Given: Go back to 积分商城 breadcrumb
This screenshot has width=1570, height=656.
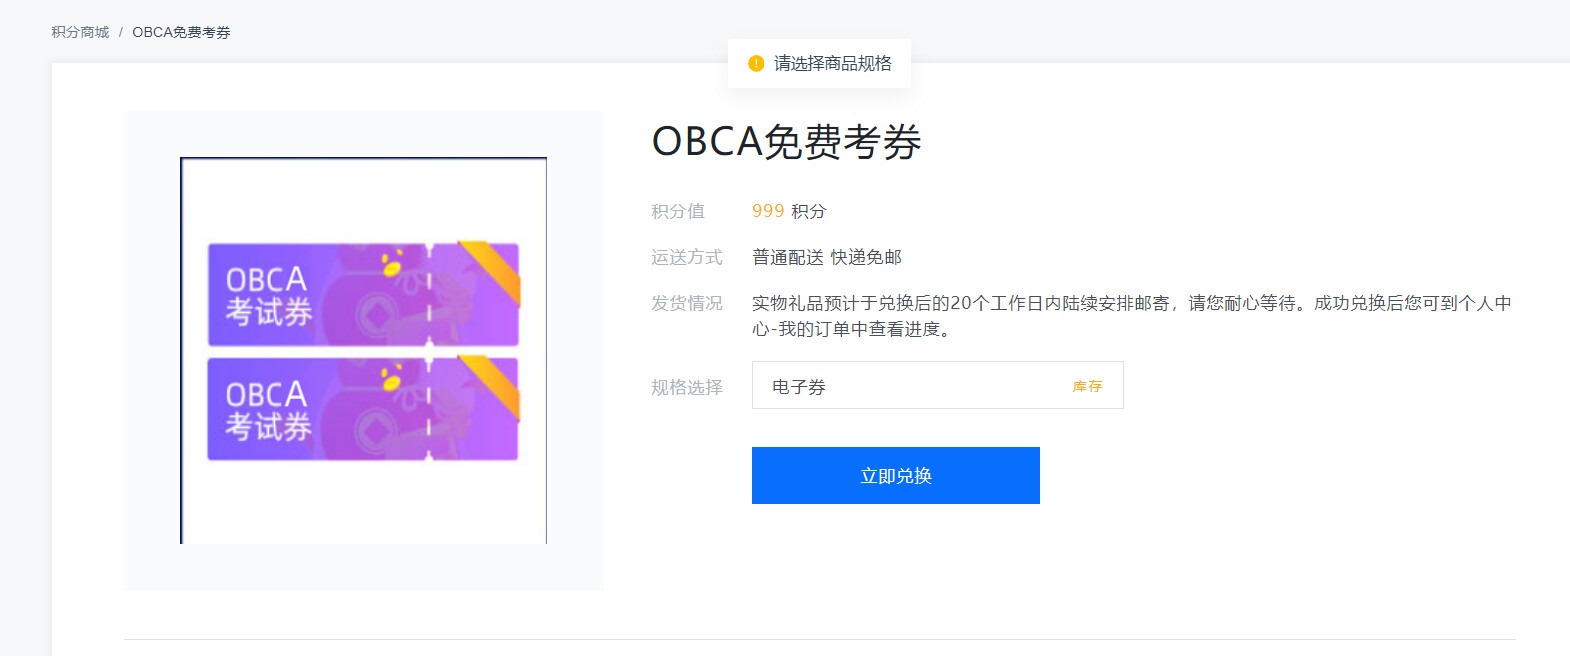Looking at the screenshot, I should tap(80, 32).
